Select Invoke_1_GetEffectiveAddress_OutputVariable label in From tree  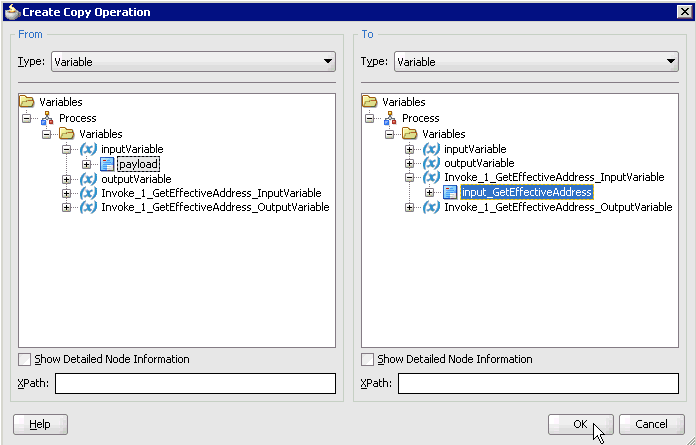pyautogui.click(x=215, y=207)
